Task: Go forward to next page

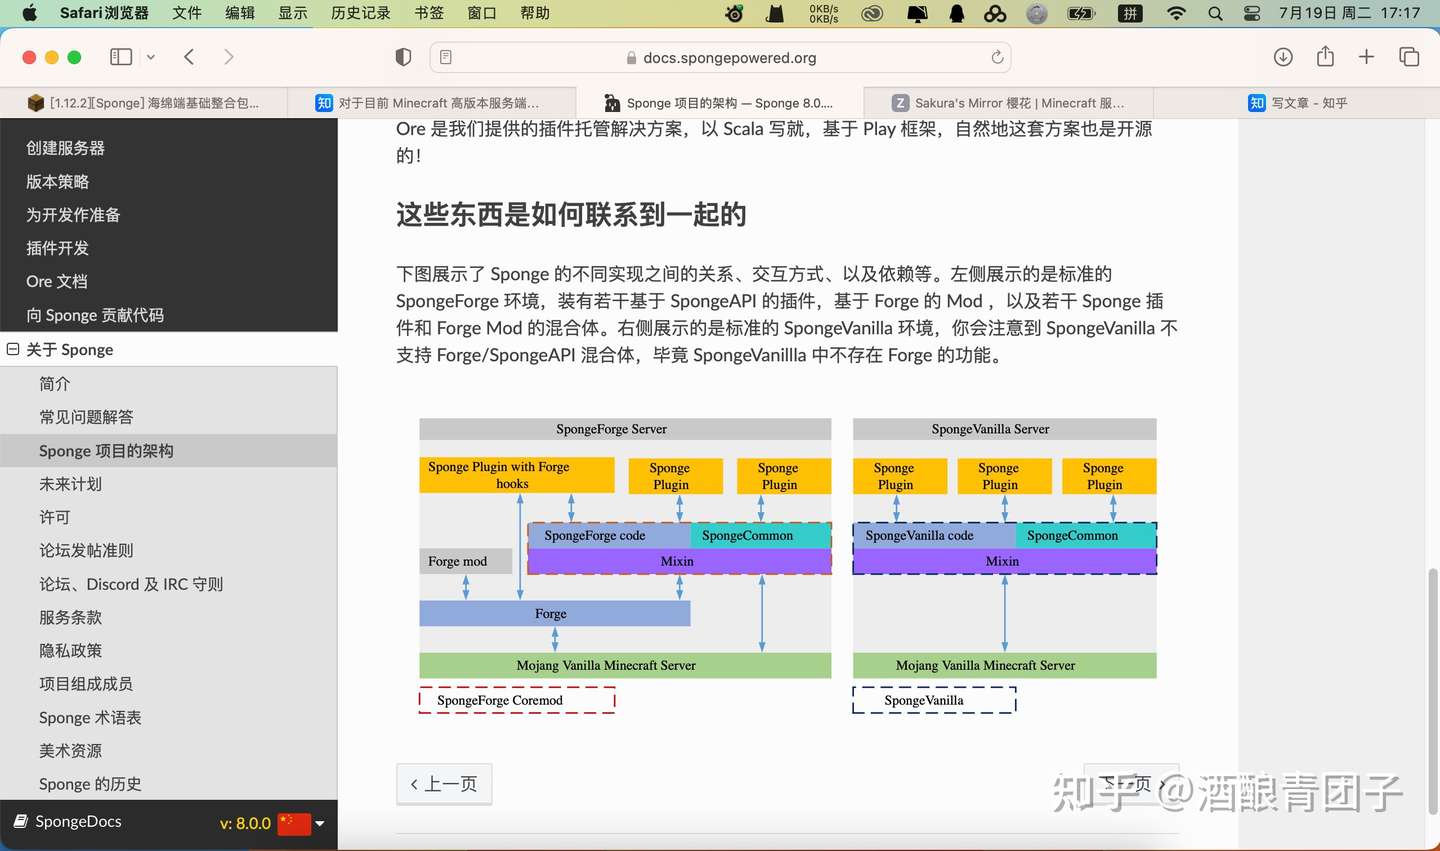Action: pyautogui.click(x=229, y=57)
